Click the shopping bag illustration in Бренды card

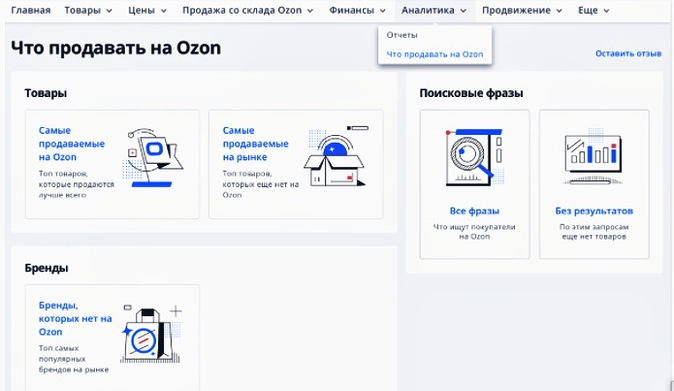[x=151, y=334]
